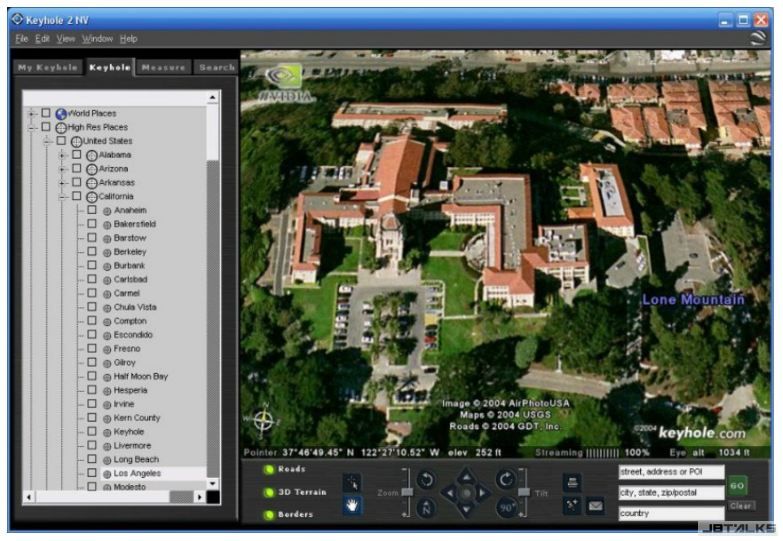
Task: Pan the map up with the up arrow
Action: pos(466,477)
